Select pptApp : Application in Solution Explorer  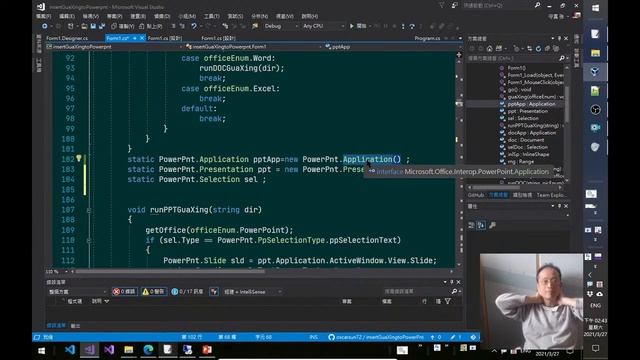point(531,104)
